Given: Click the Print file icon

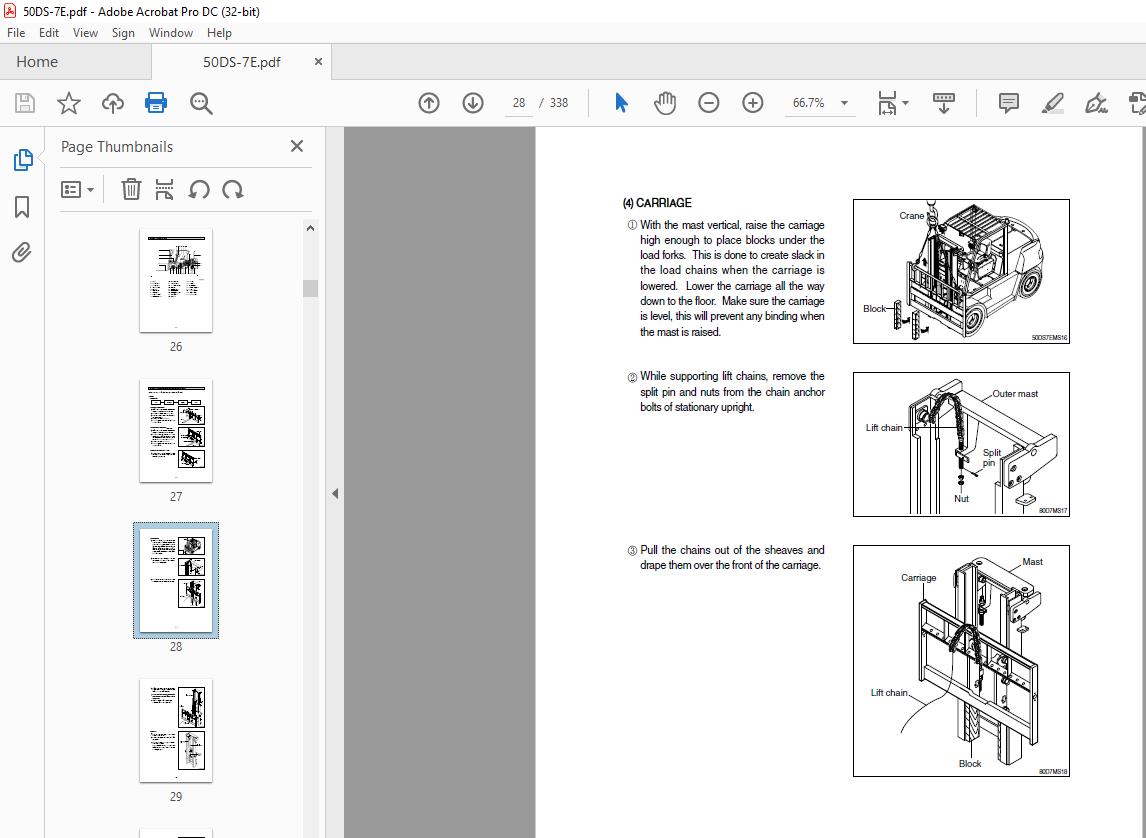Looking at the screenshot, I should 156,103.
